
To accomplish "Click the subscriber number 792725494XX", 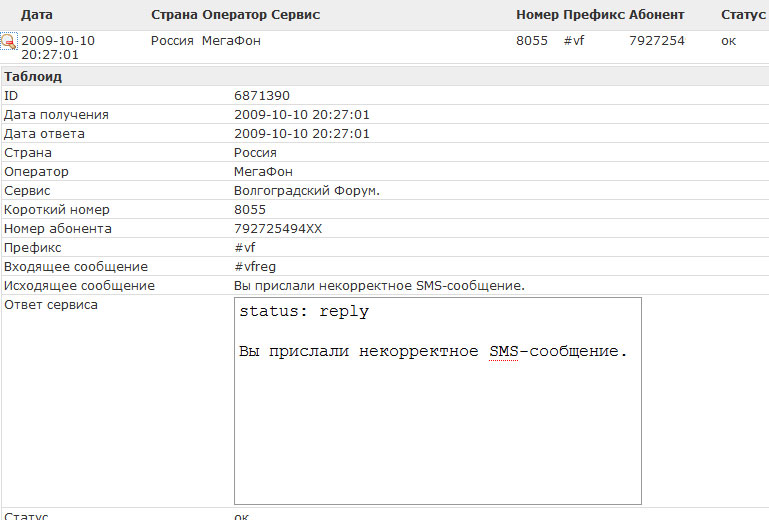I will tap(278, 229).
